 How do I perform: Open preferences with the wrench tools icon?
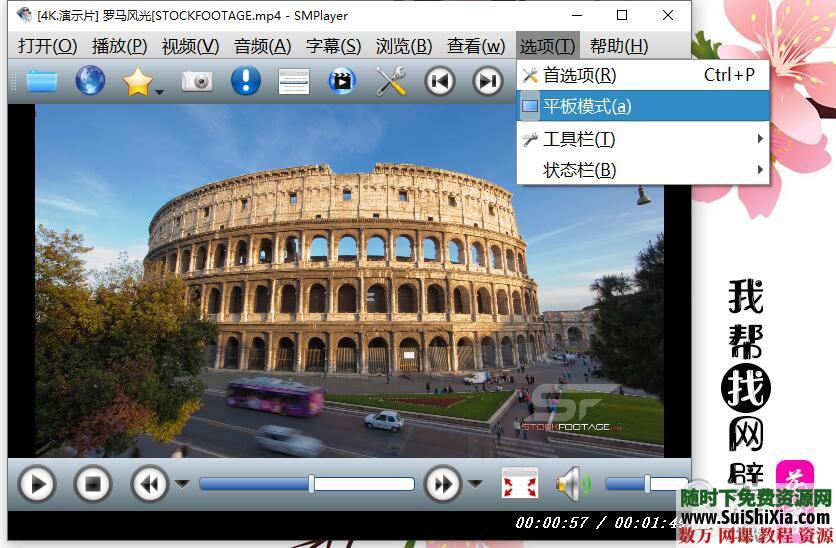(x=391, y=81)
